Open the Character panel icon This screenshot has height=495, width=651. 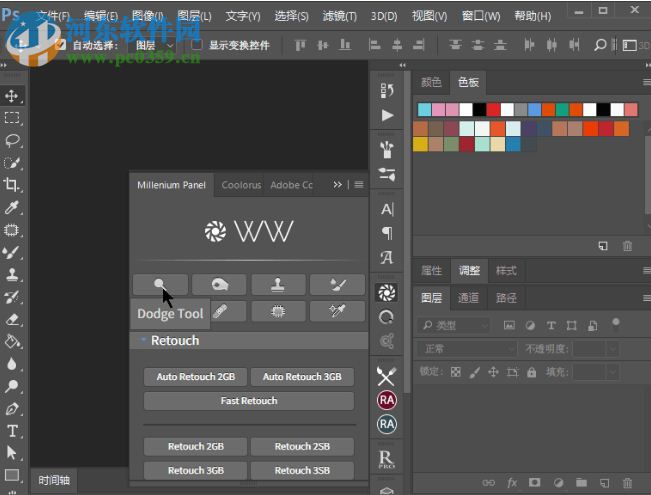point(387,209)
